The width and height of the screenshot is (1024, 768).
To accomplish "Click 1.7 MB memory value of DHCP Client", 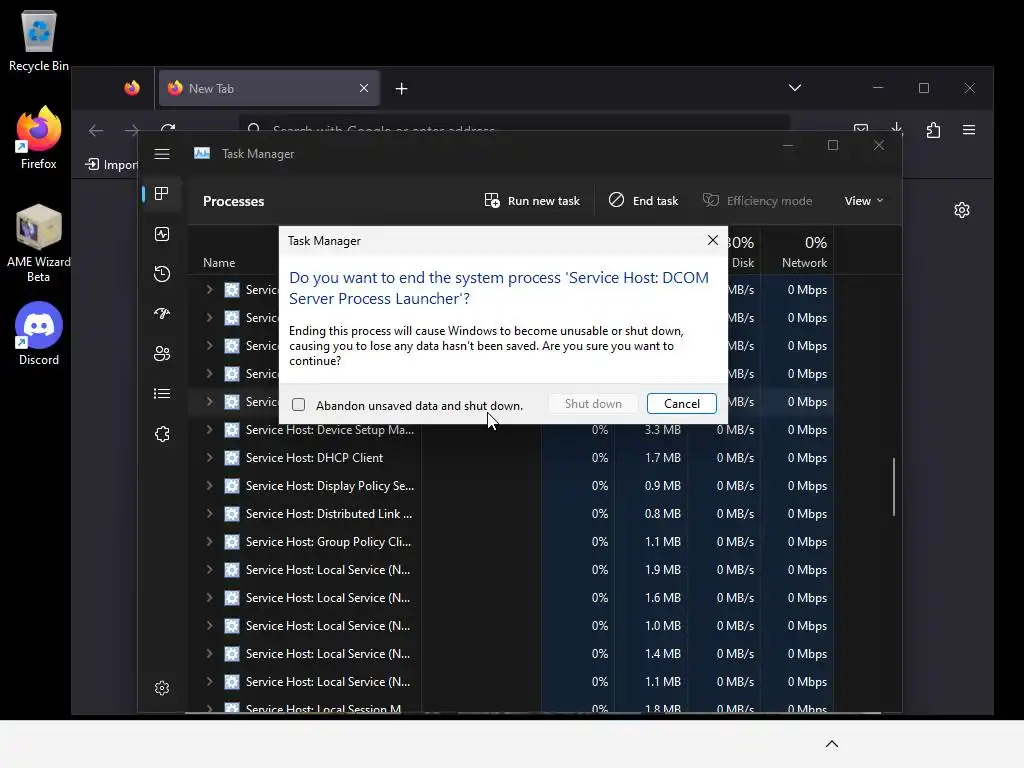I will (662, 458).
